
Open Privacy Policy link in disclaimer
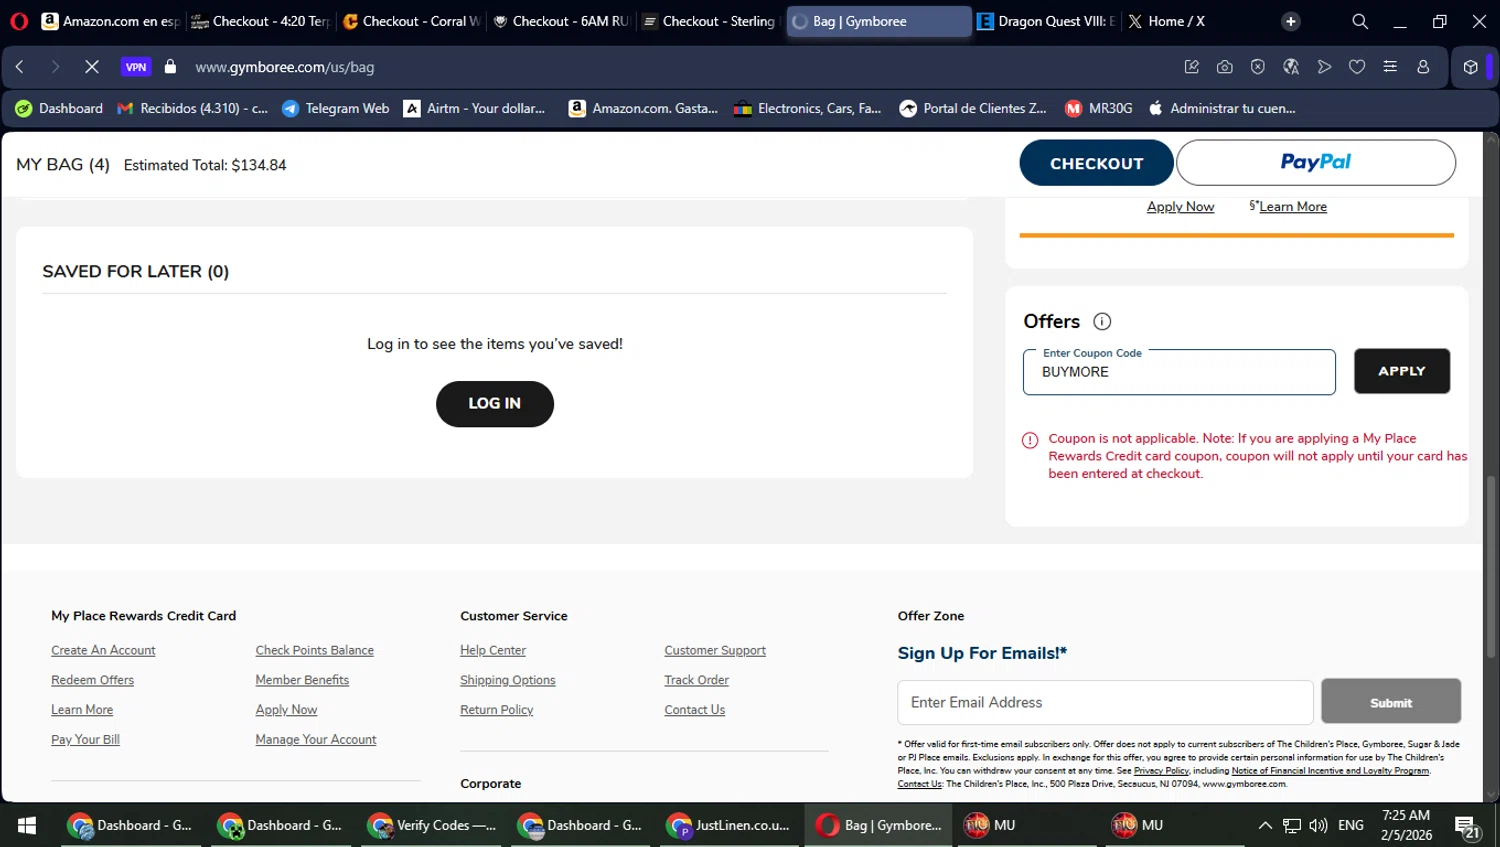pos(1161,771)
